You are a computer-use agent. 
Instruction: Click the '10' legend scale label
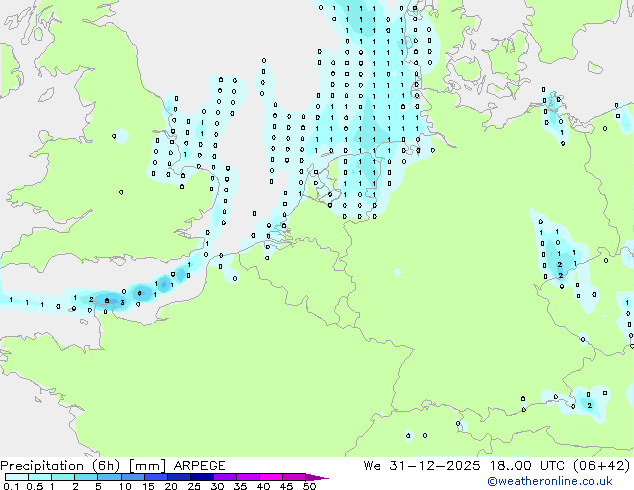(125, 486)
